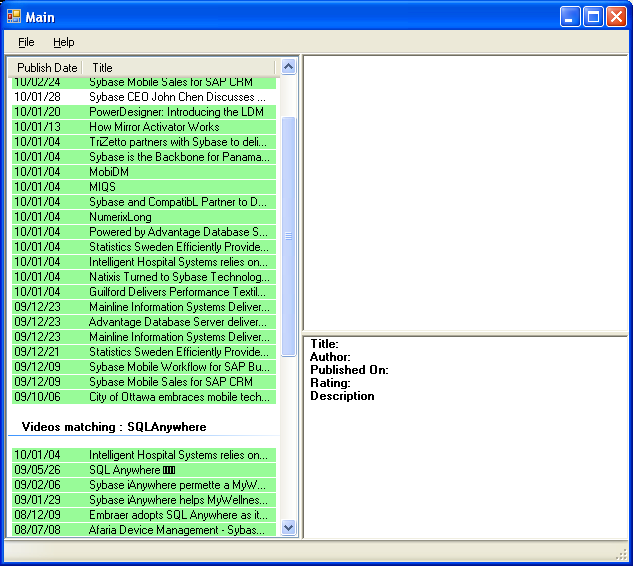This screenshot has width=633, height=566.
Task: Select the 'SQL Anywhere' row dated 09/05/26
Action: (x=144, y=470)
